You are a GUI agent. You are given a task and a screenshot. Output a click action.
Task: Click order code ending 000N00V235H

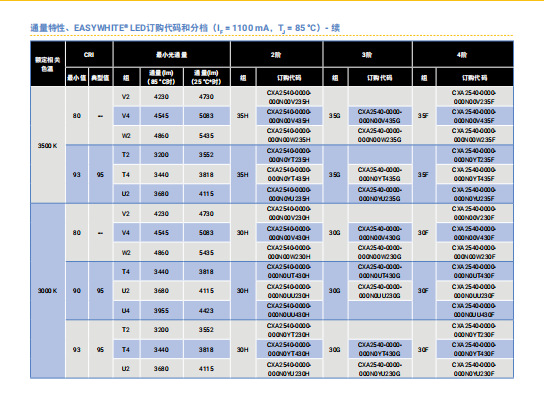point(289,97)
